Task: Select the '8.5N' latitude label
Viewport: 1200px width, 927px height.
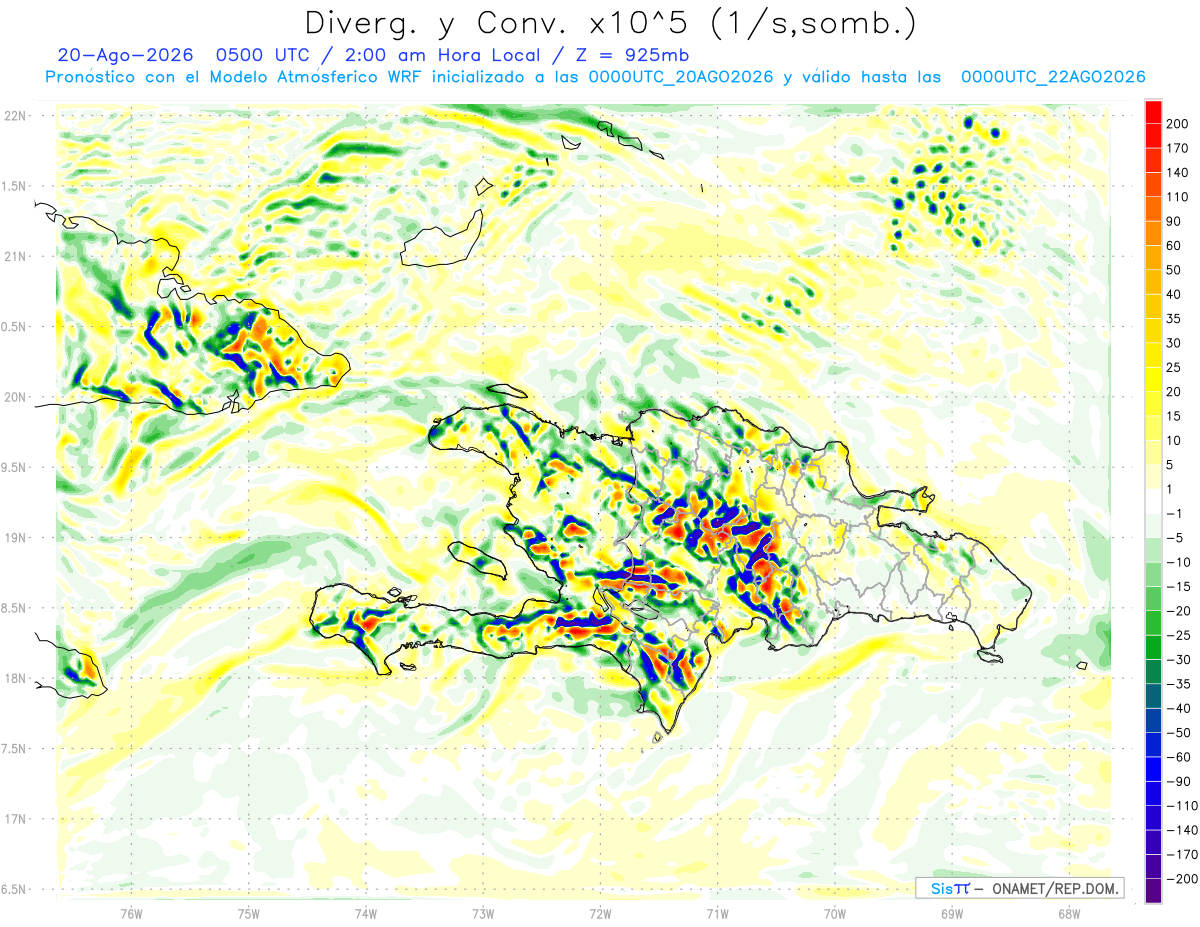Action: 14,608
